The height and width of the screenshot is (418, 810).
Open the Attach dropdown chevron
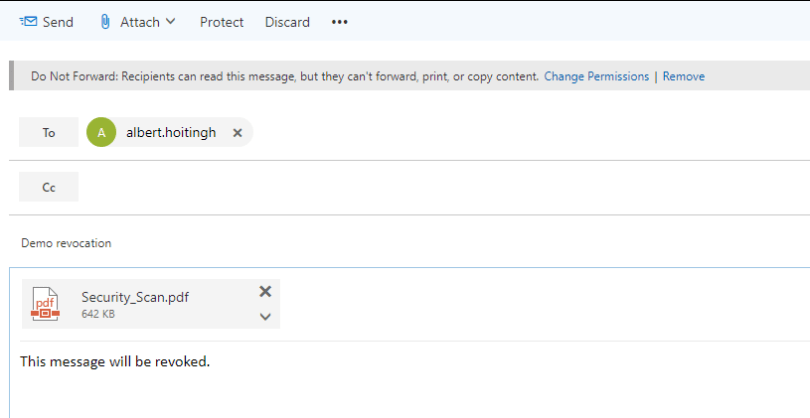(171, 22)
